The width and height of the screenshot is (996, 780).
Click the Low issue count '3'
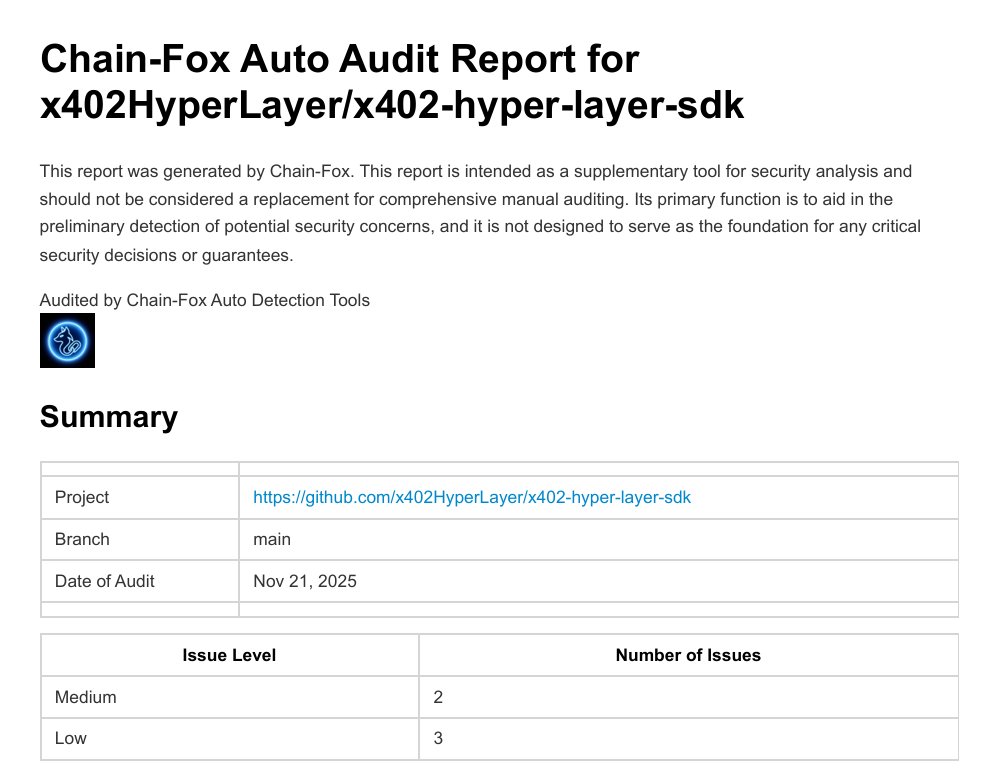(438, 738)
